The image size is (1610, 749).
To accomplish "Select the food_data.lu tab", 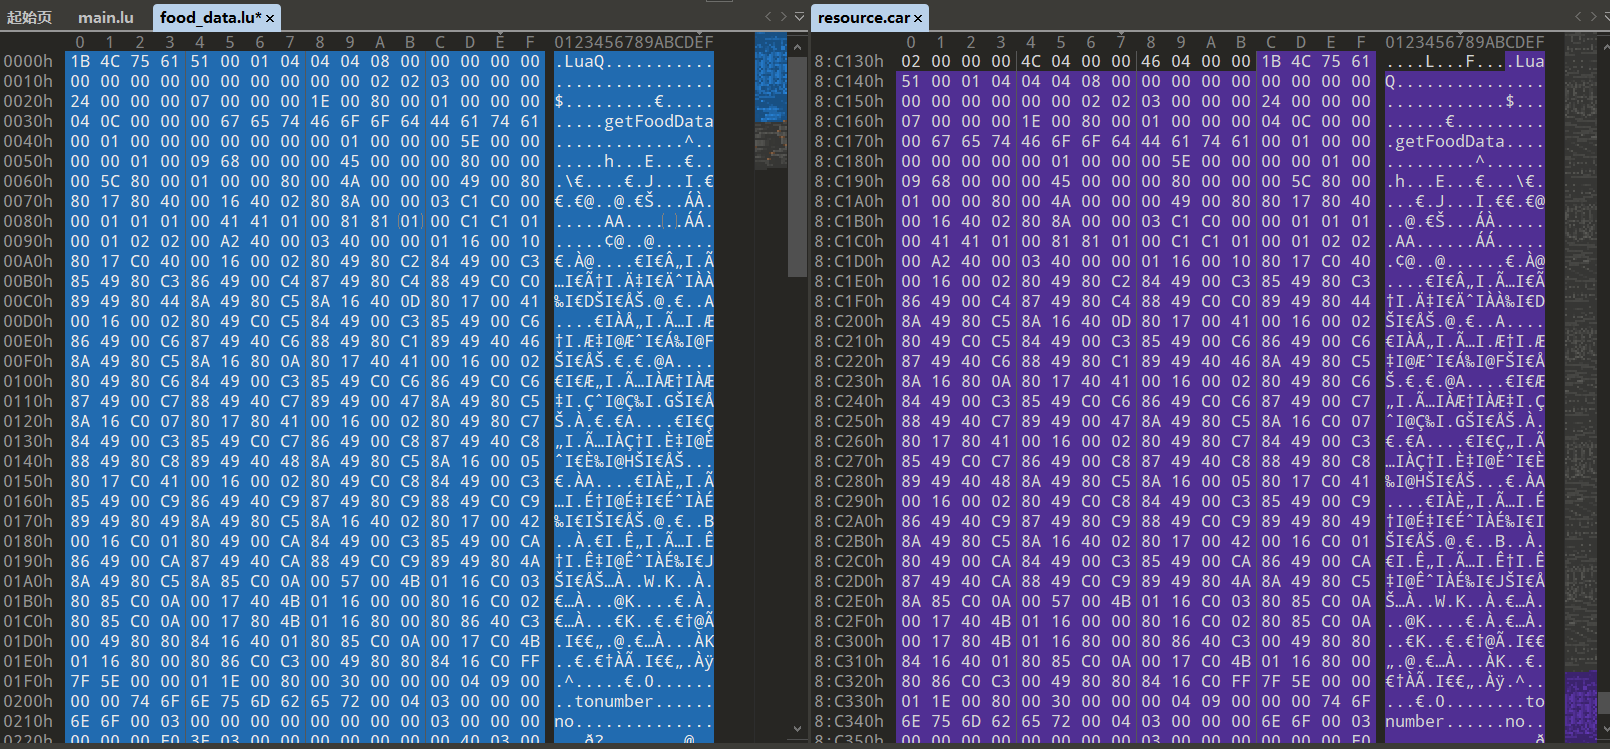I will tap(210, 17).
